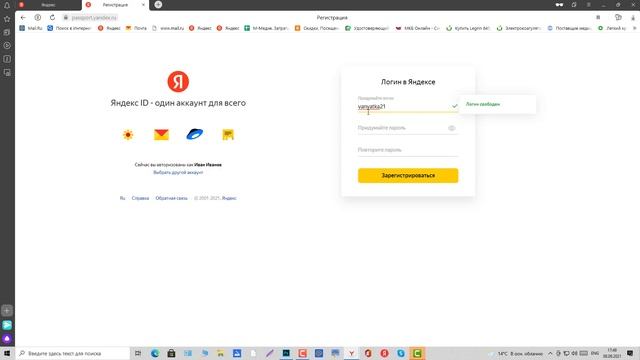Click the Повторите пароль field
640x360 pixels.
[x=408, y=150]
